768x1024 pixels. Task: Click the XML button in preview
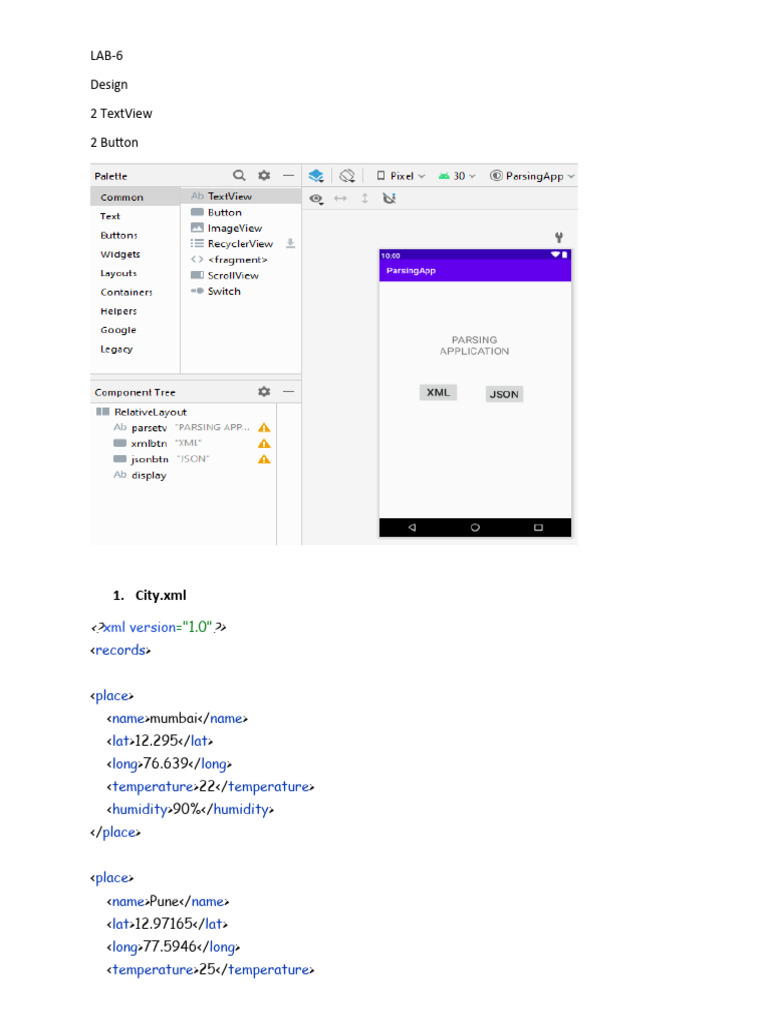click(438, 392)
